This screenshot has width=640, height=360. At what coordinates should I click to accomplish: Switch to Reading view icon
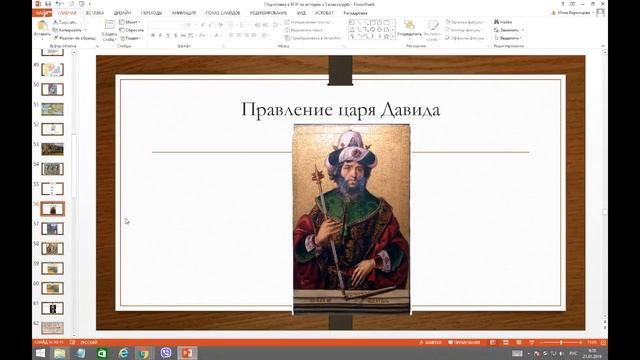coord(519,342)
